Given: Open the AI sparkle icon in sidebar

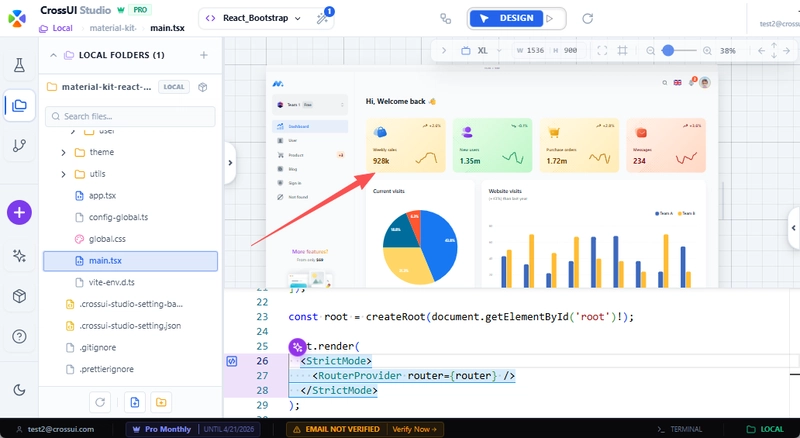Looking at the screenshot, I should pos(19,256).
